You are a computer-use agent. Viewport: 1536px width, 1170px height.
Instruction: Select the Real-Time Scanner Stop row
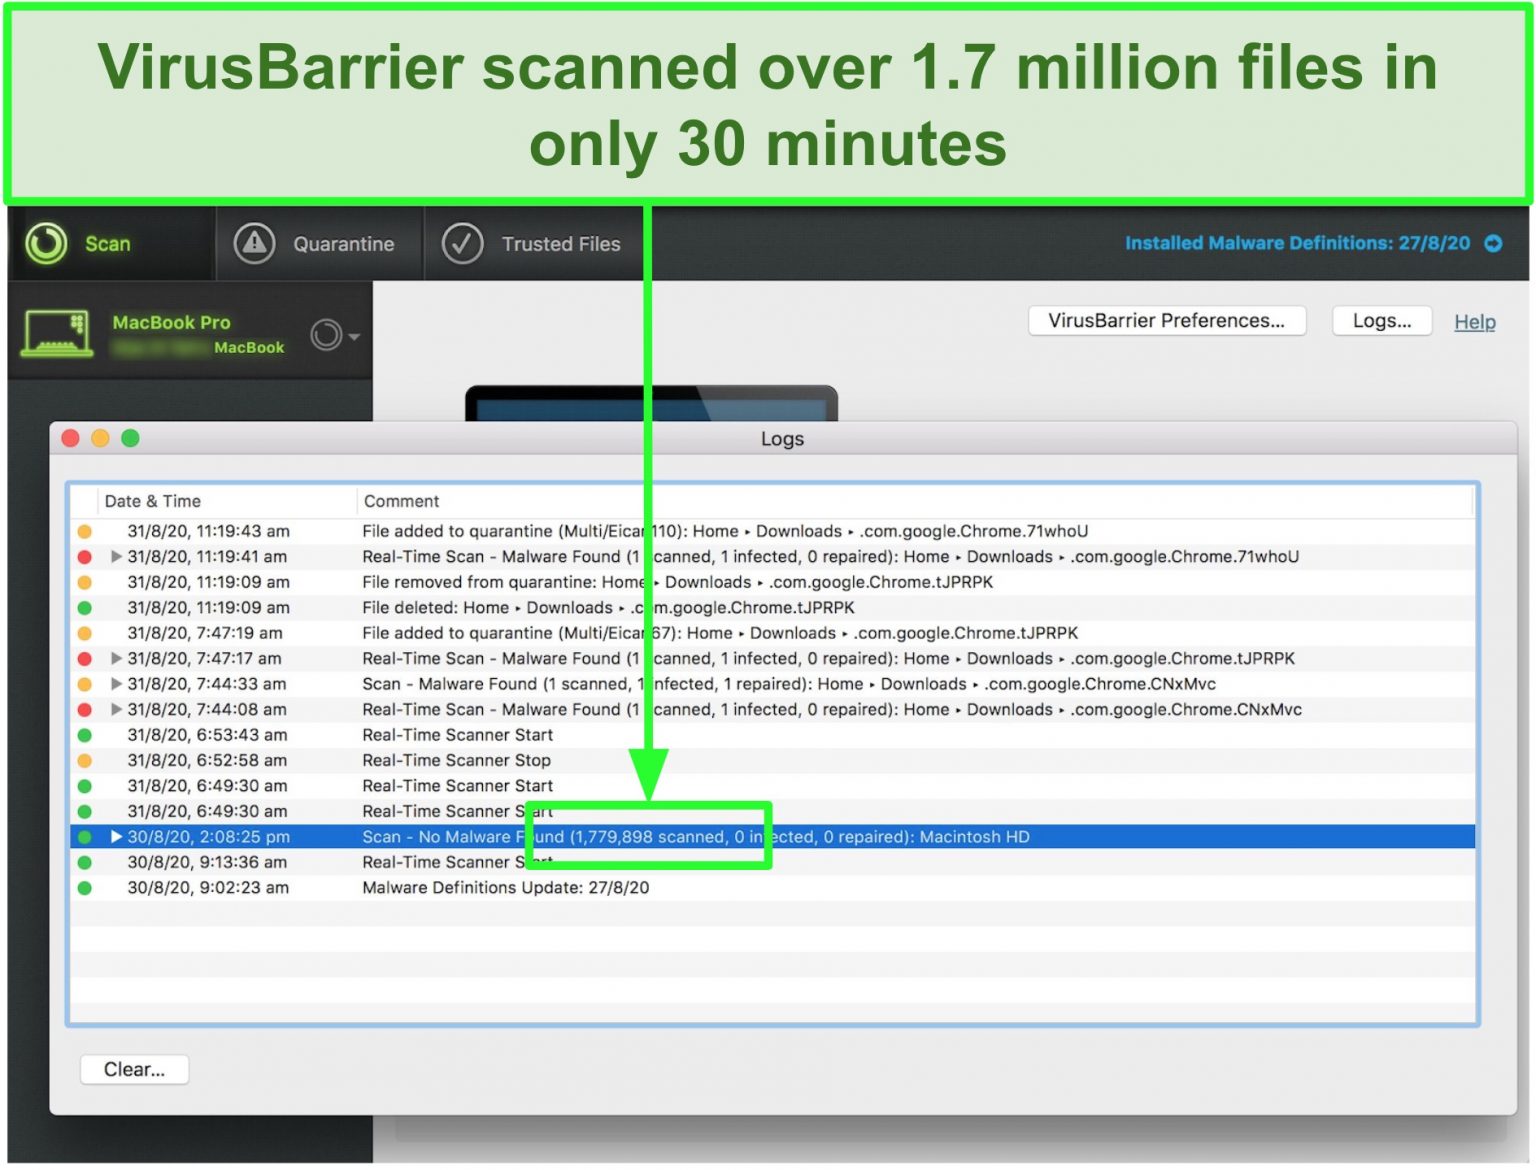[x=773, y=760]
